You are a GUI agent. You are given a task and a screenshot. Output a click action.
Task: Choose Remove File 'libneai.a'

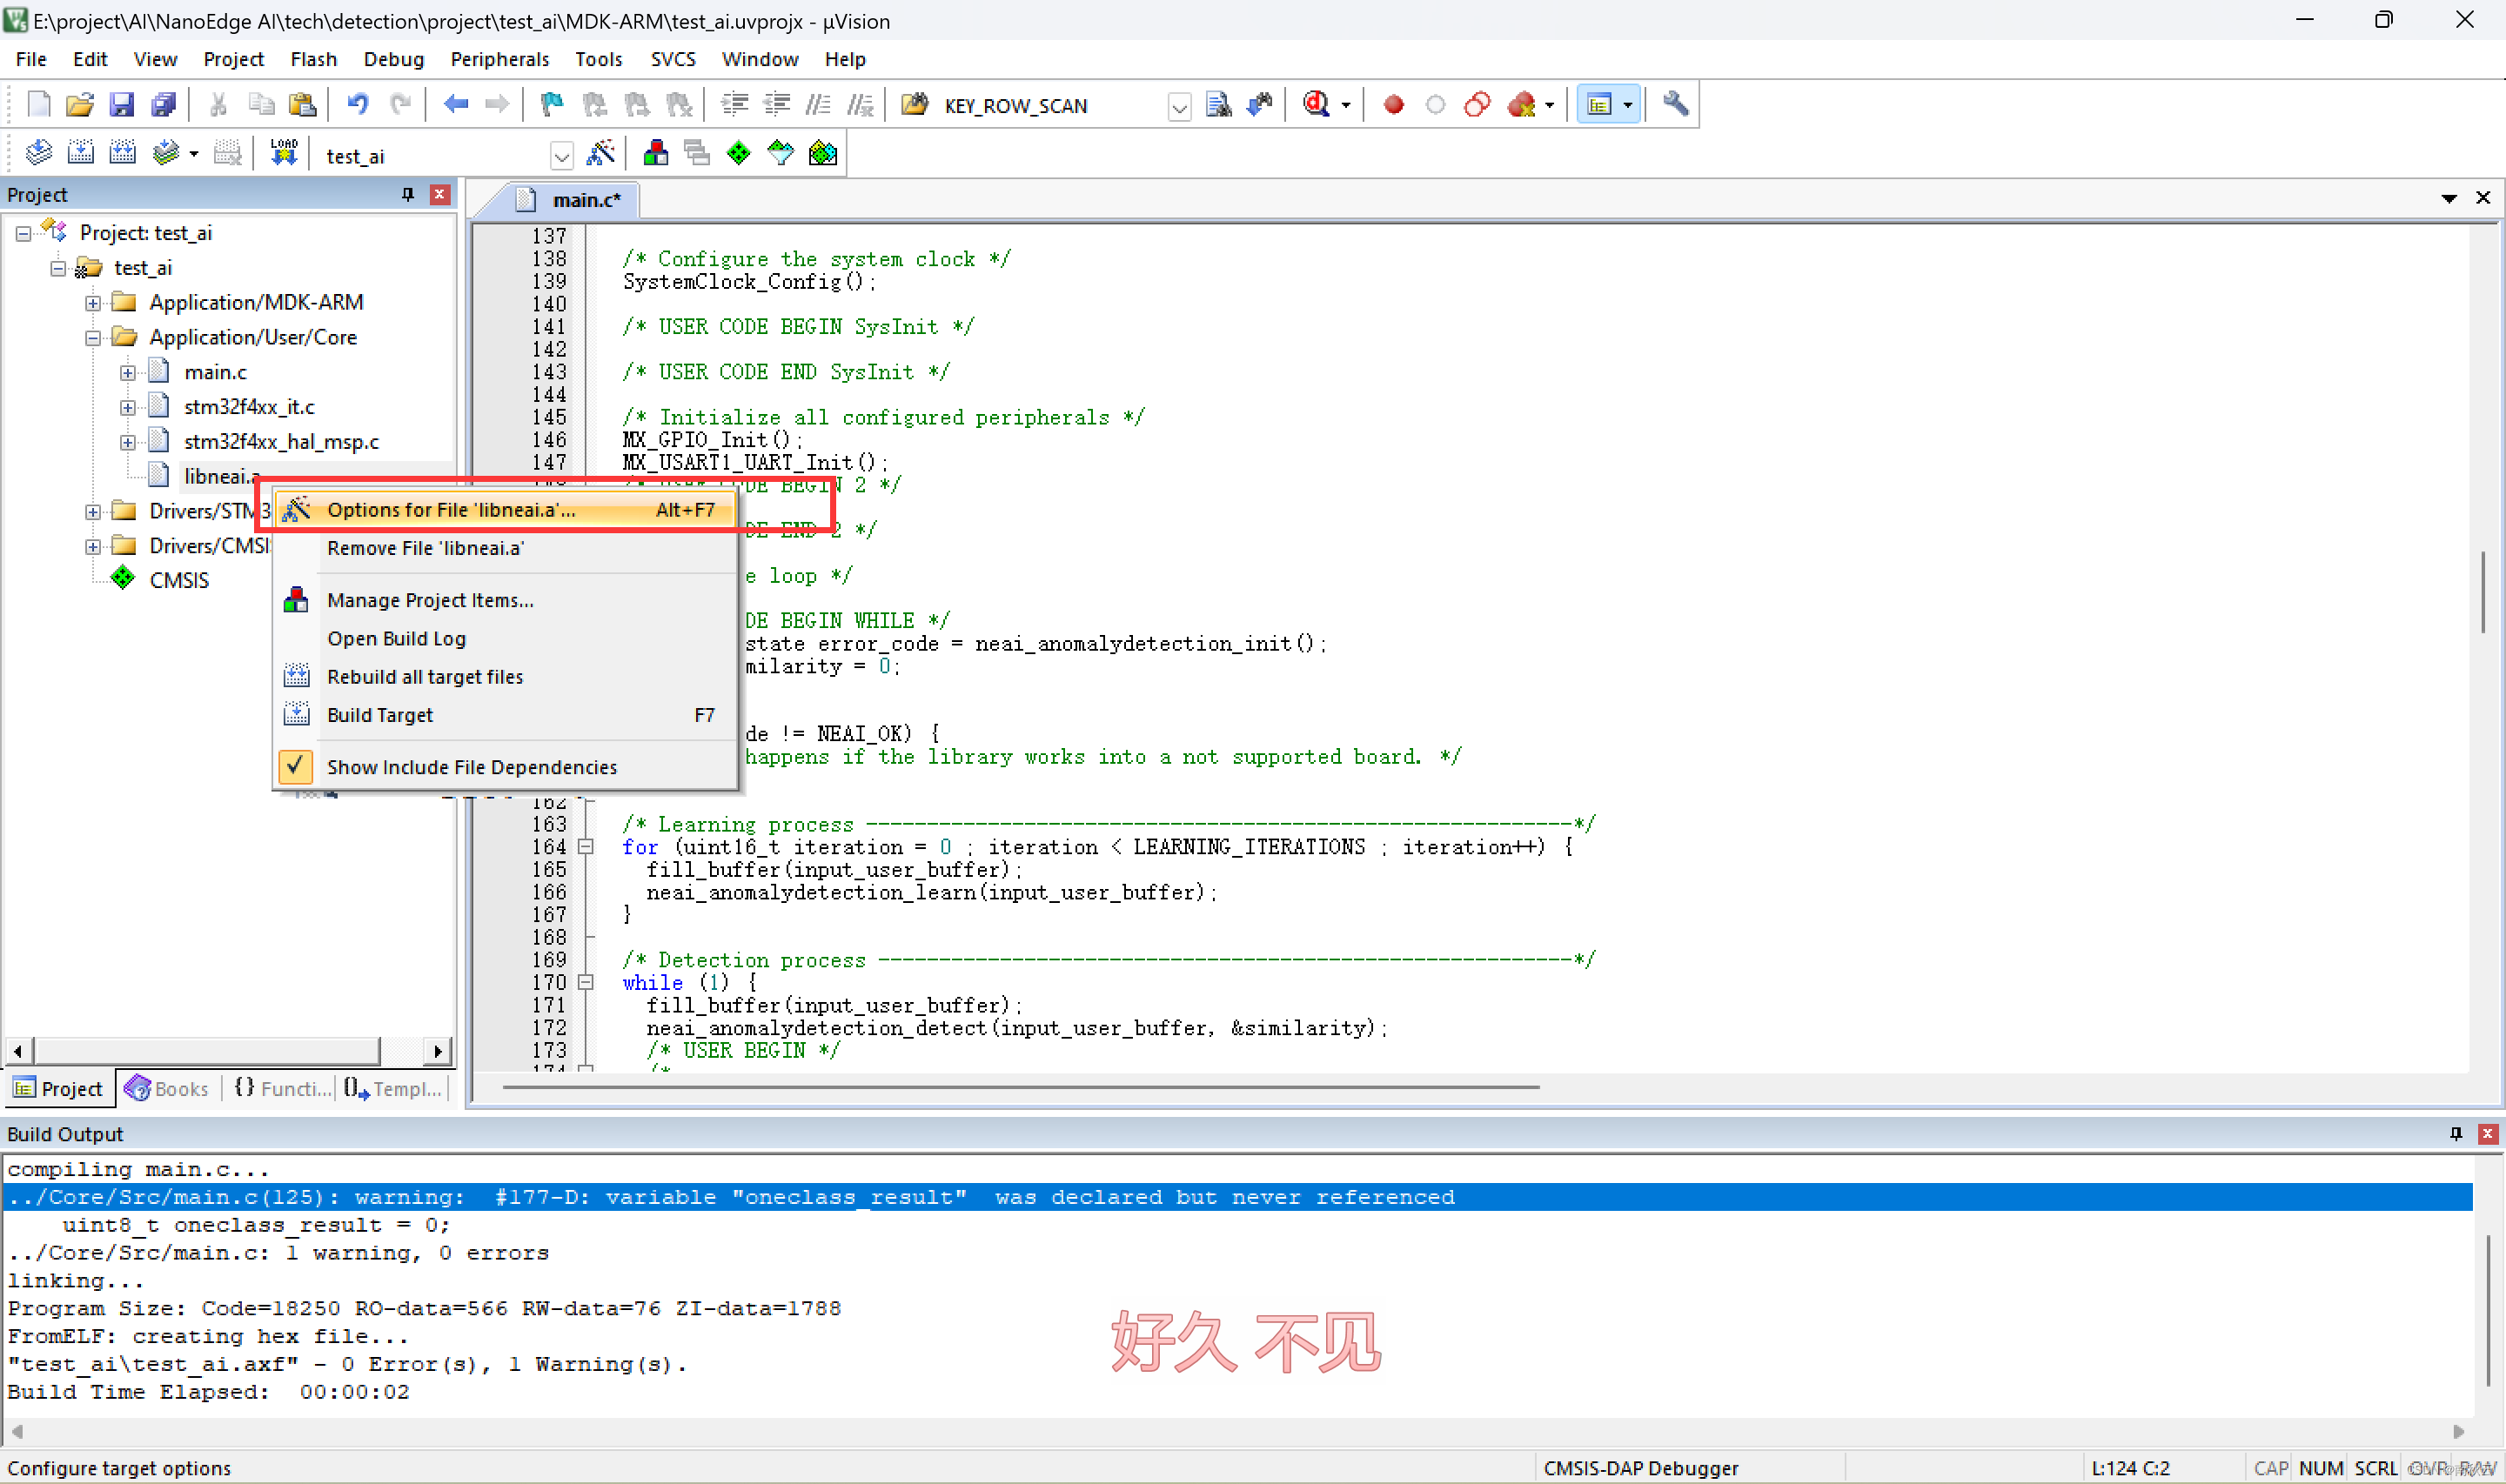(x=425, y=548)
